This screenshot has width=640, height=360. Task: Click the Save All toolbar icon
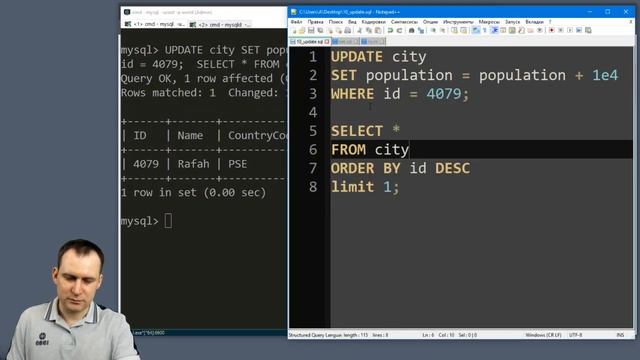pos(320,30)
